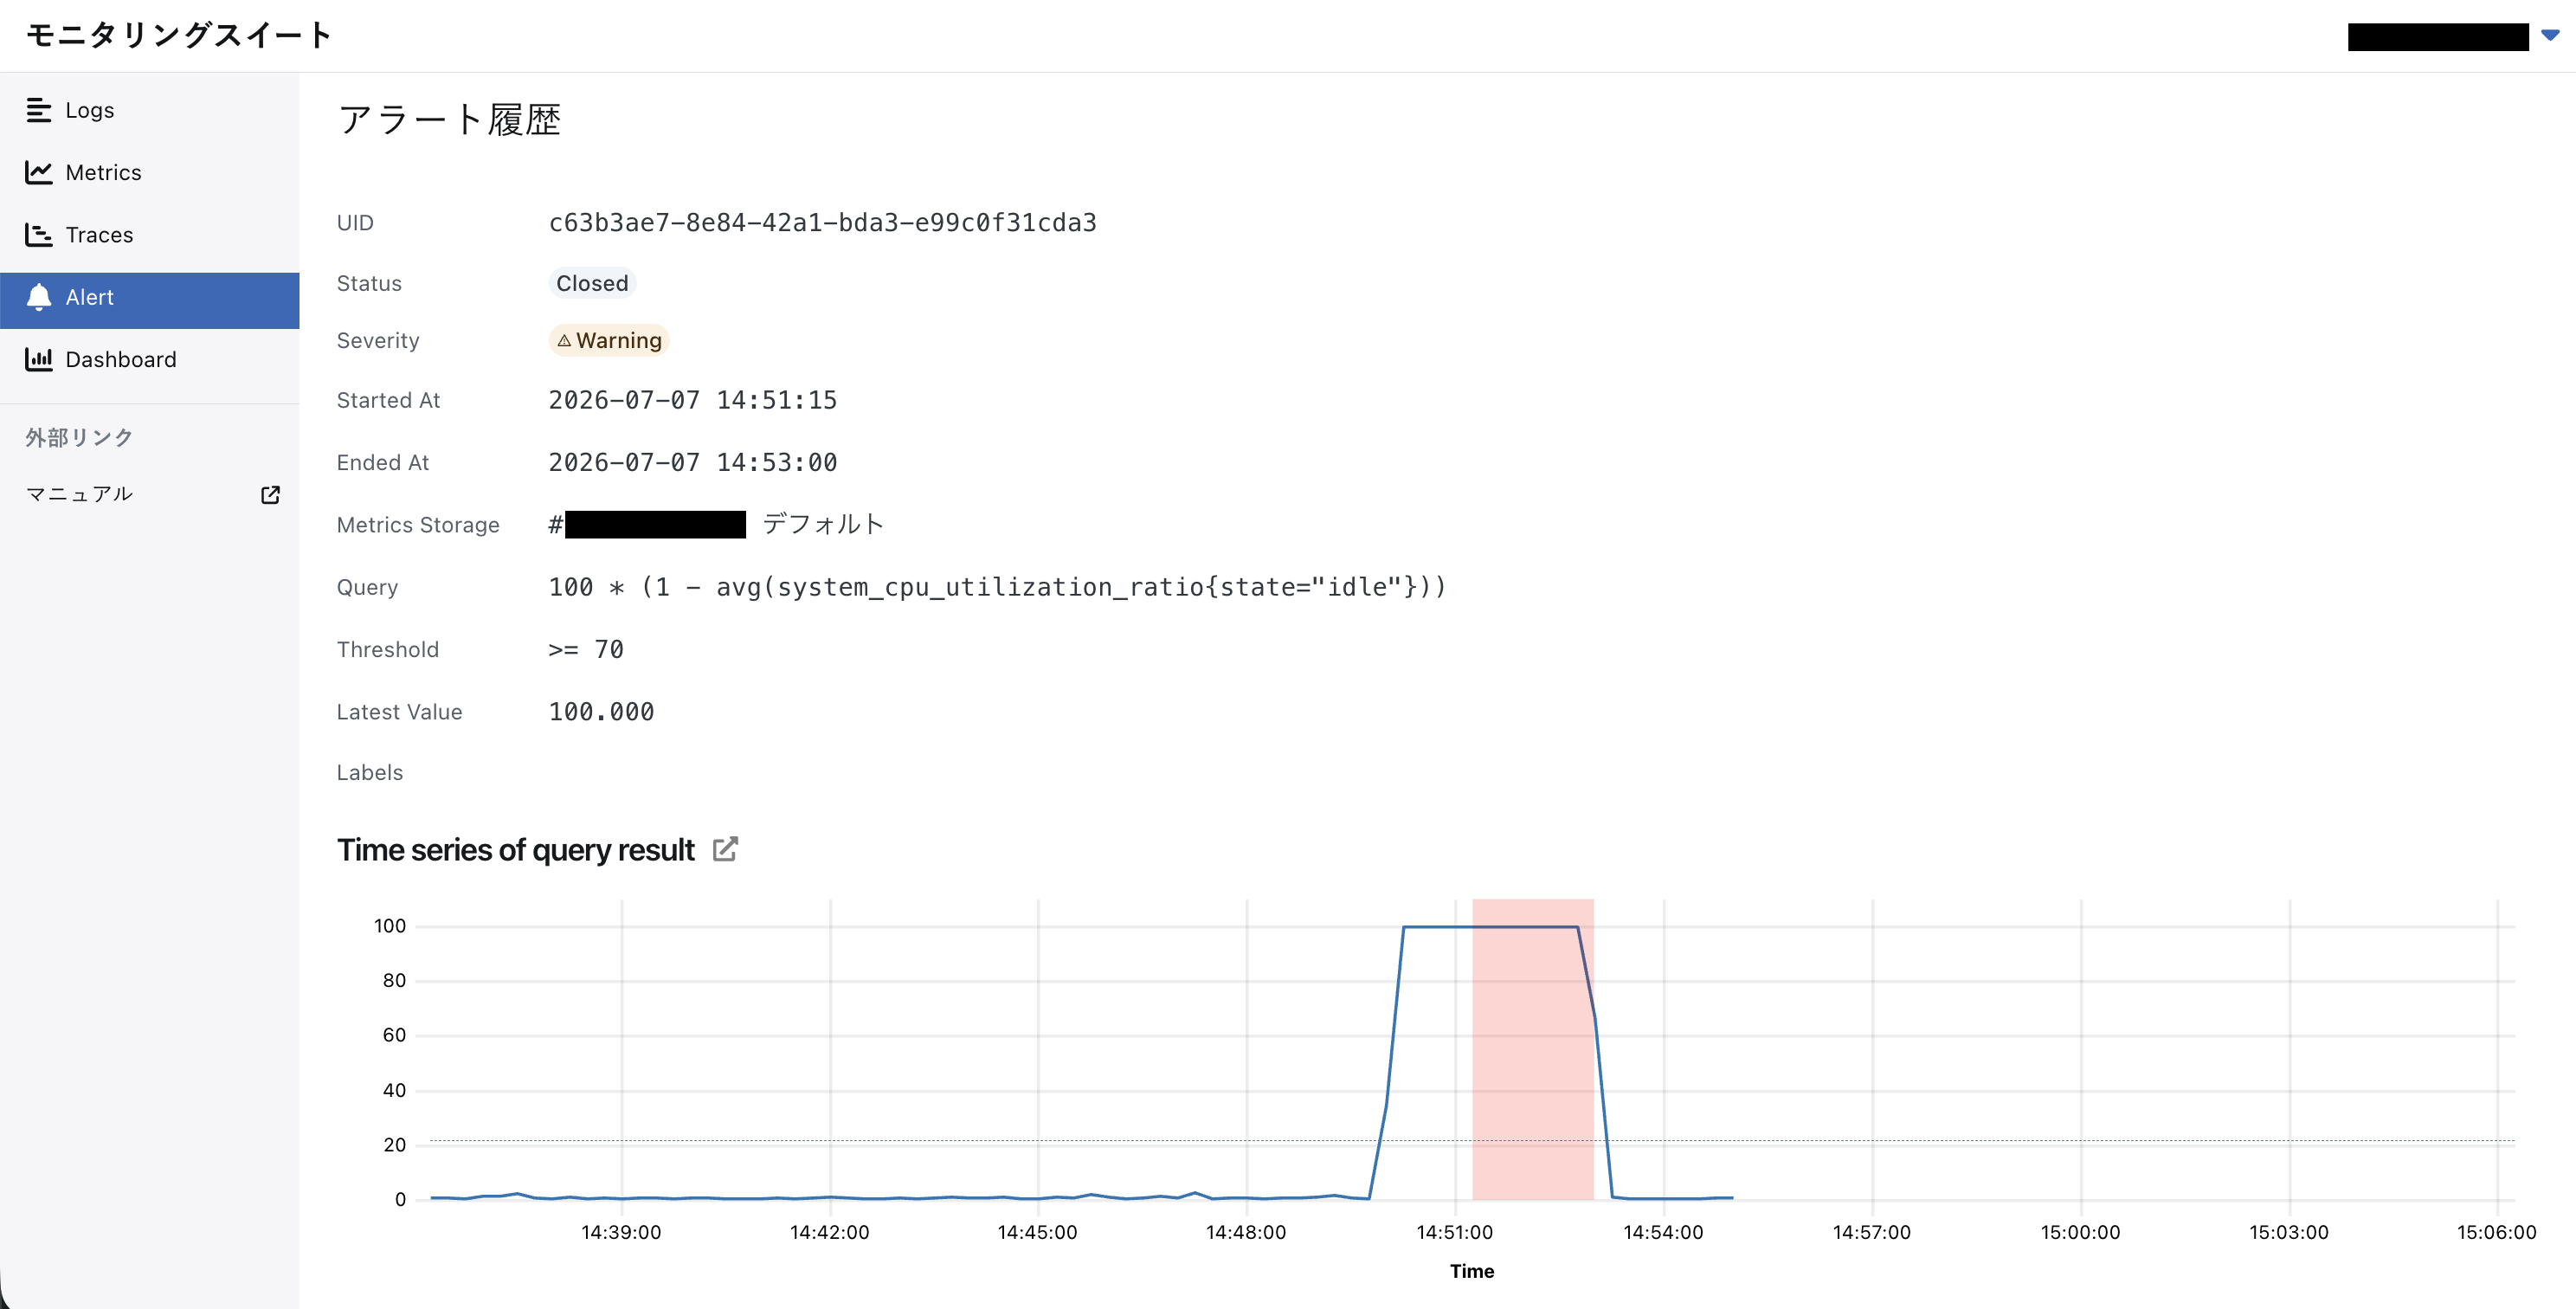Open time series chart in new window icon
This screenshot has height=1309, width=2576.
(x=725, y=849)
